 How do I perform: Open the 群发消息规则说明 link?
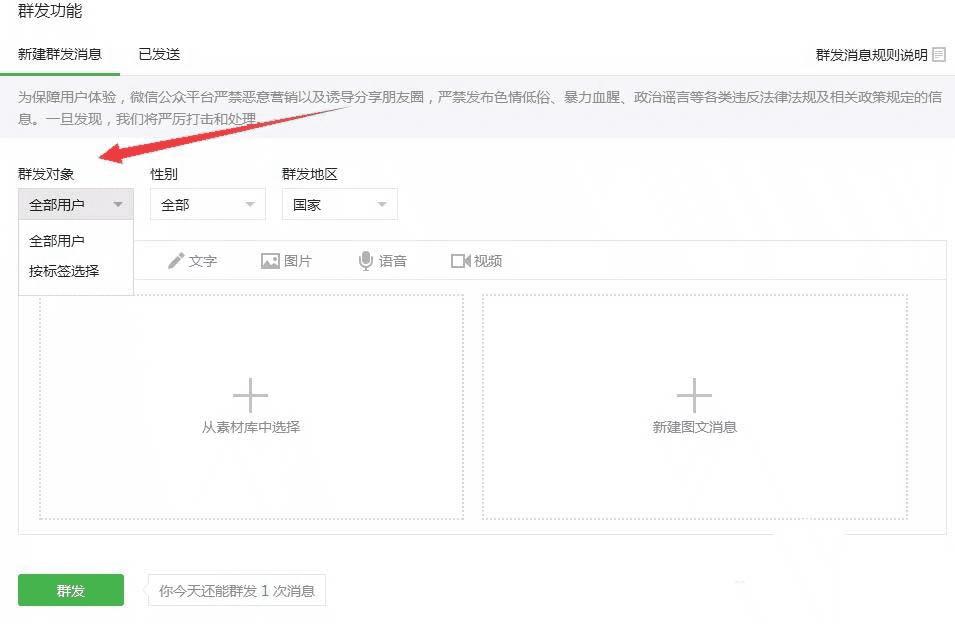(871, 55)
